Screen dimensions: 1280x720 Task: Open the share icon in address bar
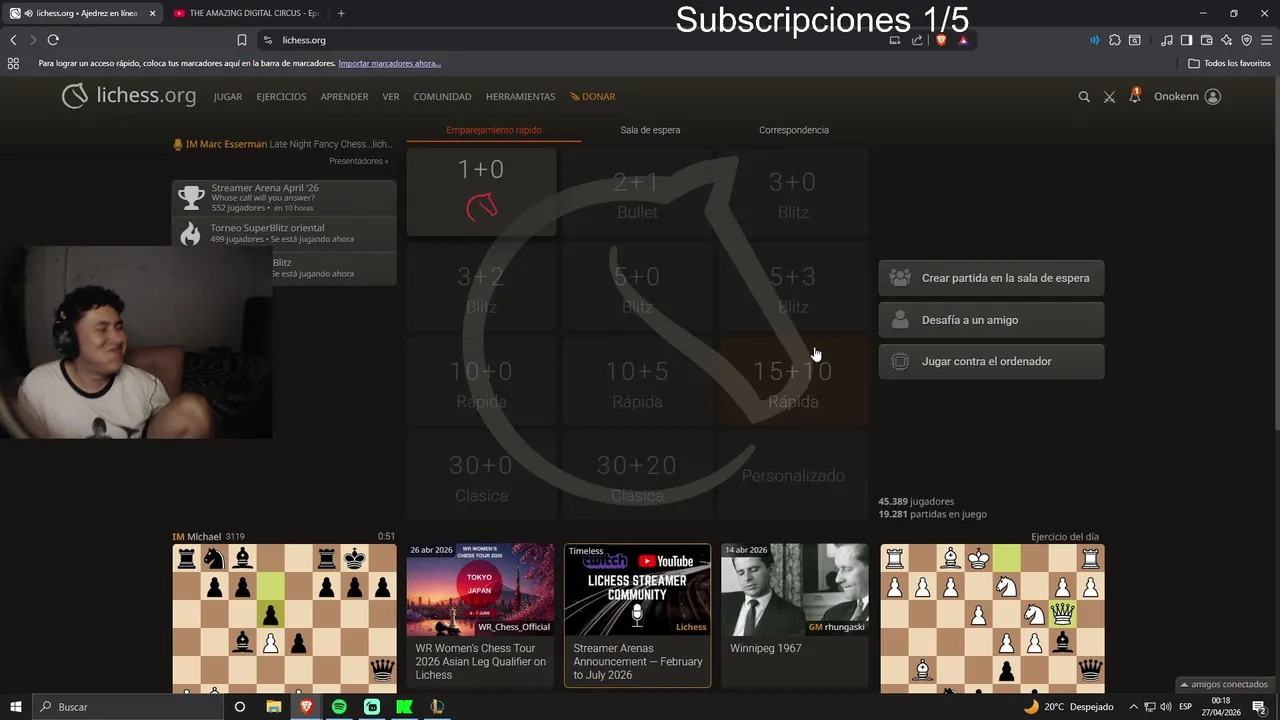coord(917,40)
